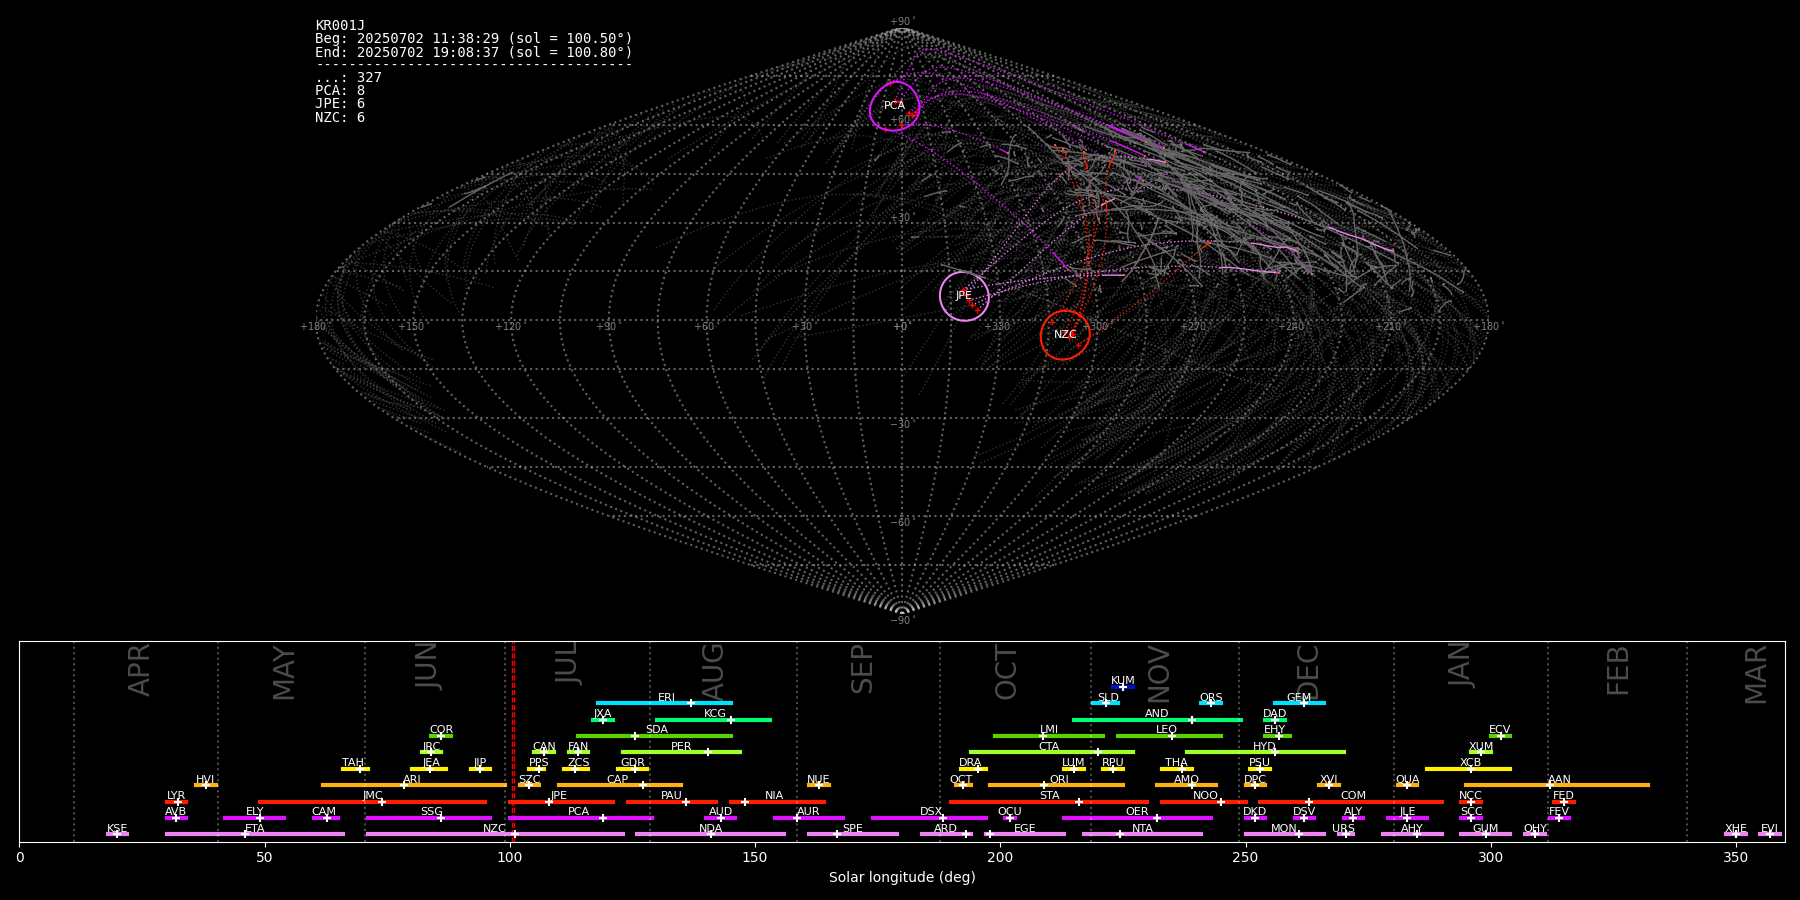Image resolution: width=1800 pixels, height=900 pixels.
Task: Click the CAP shower label
Action: point(618,780)
